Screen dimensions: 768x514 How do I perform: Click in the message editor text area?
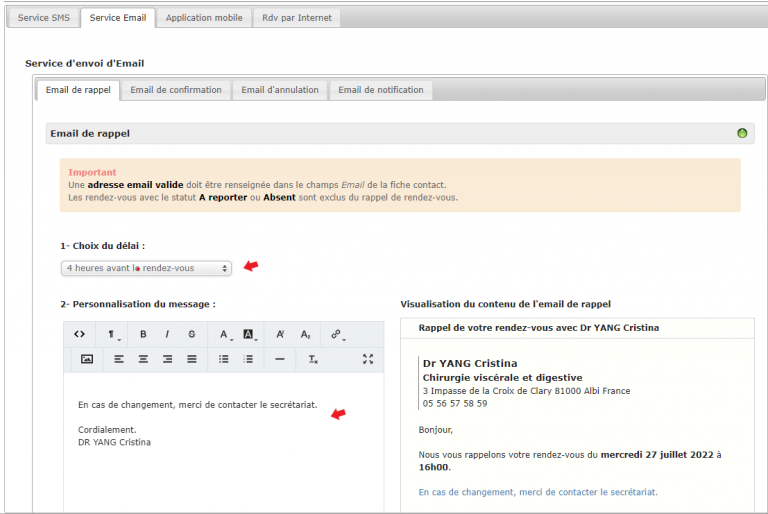[223, 441]
